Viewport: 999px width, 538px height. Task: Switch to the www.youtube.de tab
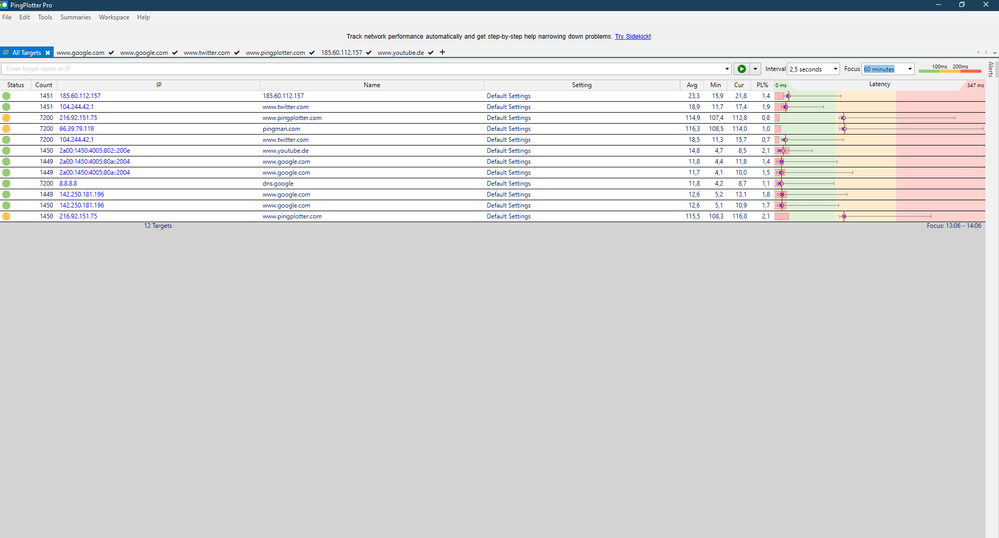pos(400,53)
